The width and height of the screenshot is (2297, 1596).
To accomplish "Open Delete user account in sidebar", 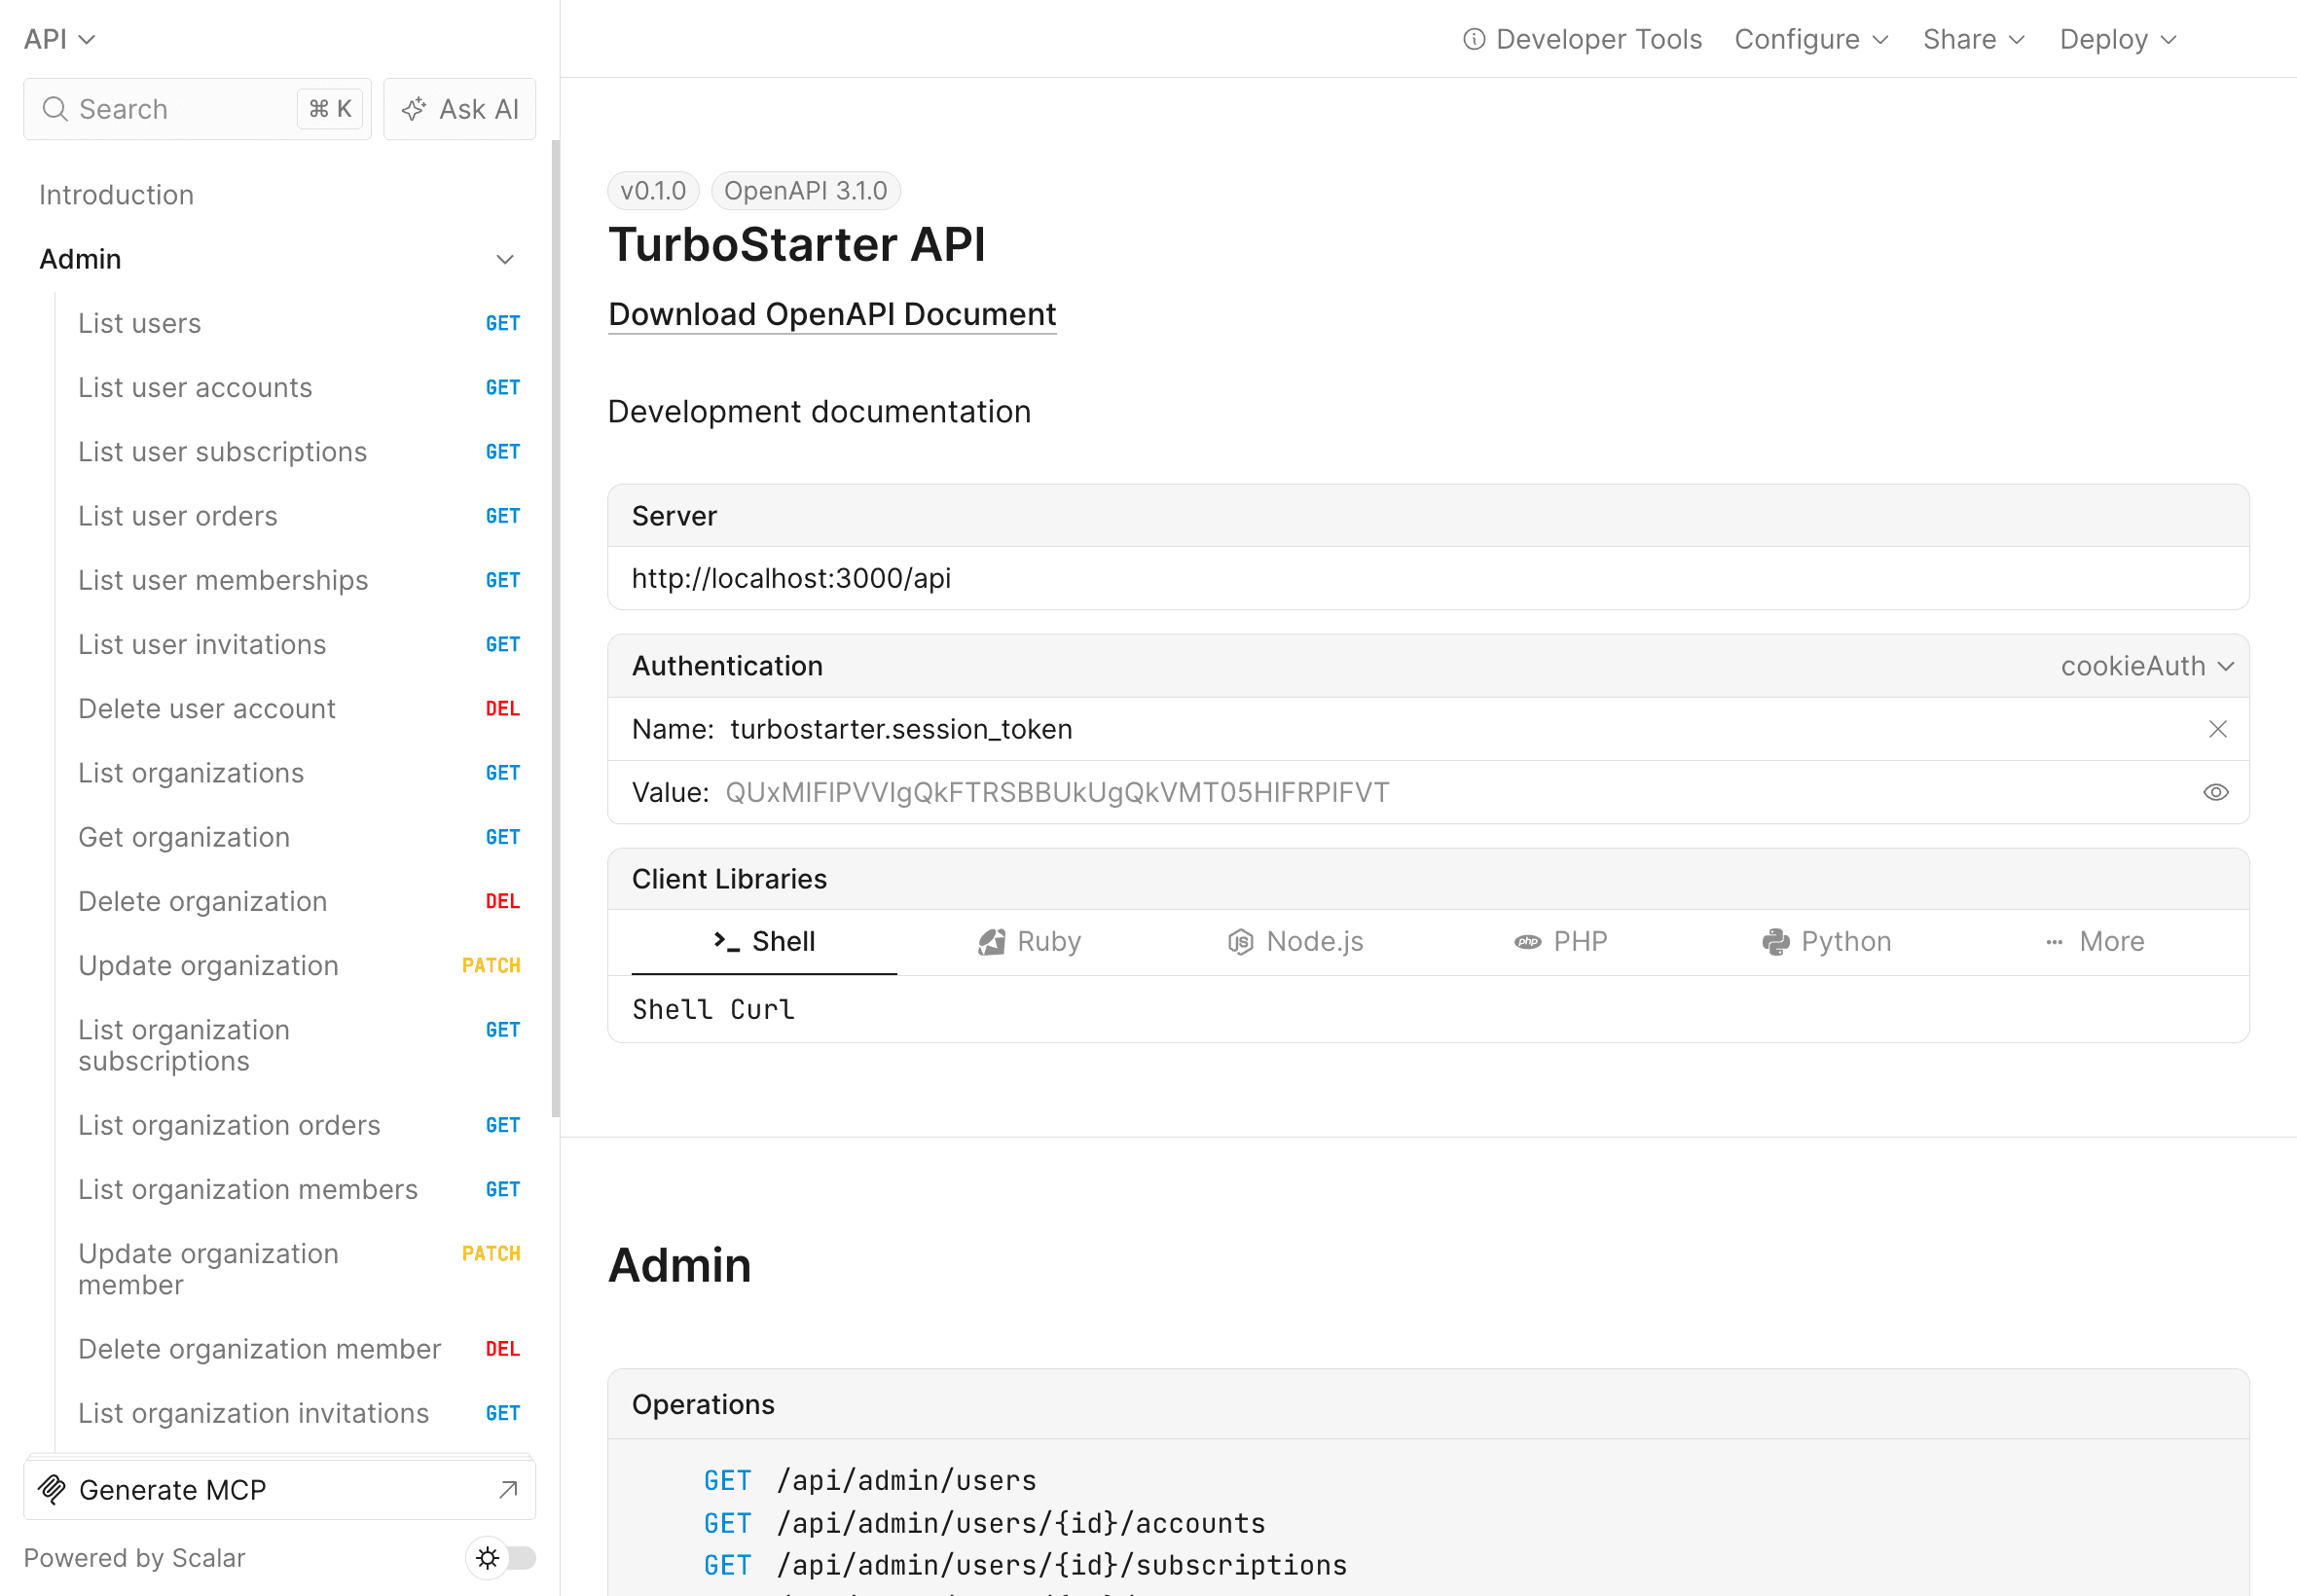I will [x=298, y=709].
